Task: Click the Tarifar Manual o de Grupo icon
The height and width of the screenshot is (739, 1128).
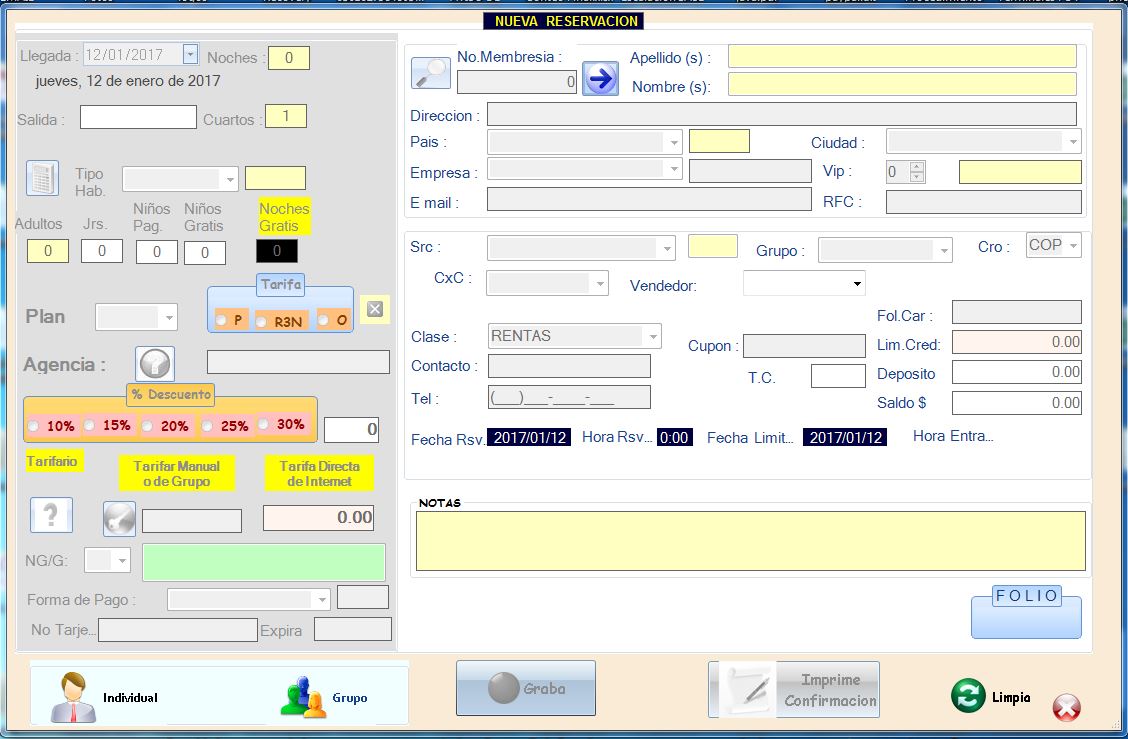Action: point(119,518)
